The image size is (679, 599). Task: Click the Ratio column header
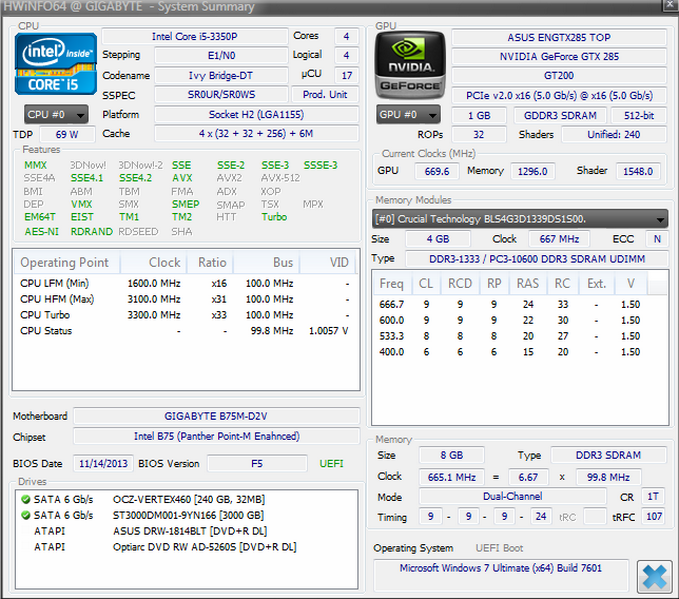[x=210, y=262]
